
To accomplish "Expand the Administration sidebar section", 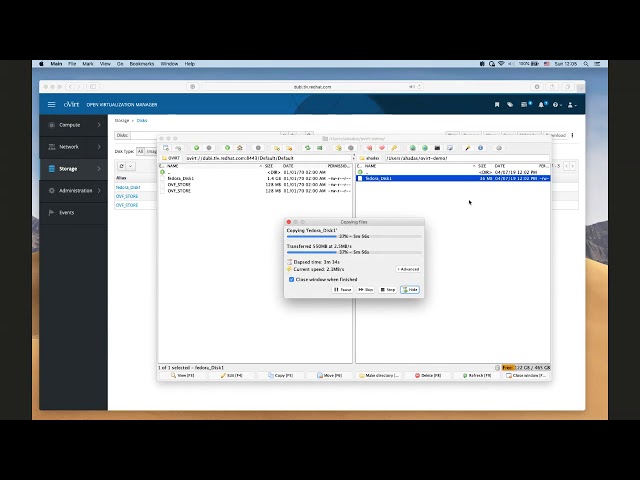I will pos(73,191).
